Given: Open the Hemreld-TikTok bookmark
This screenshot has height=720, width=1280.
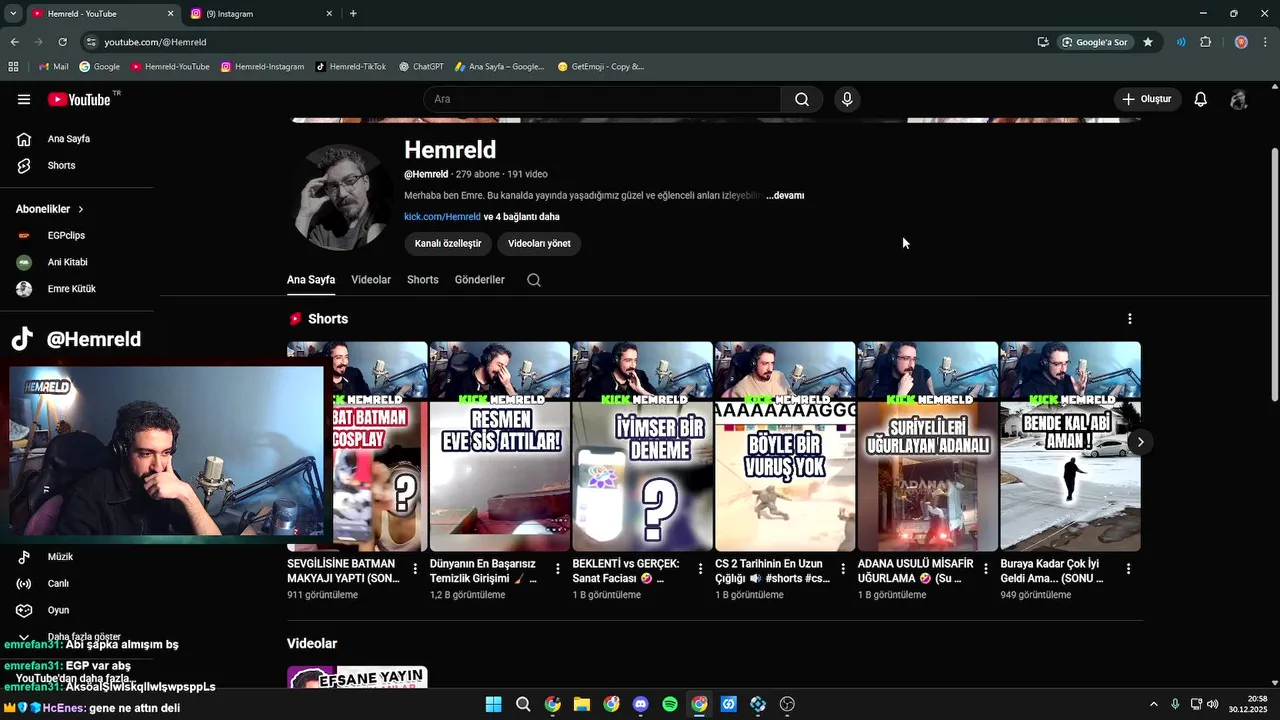Looking at the screenshot, I should [350, 67].
